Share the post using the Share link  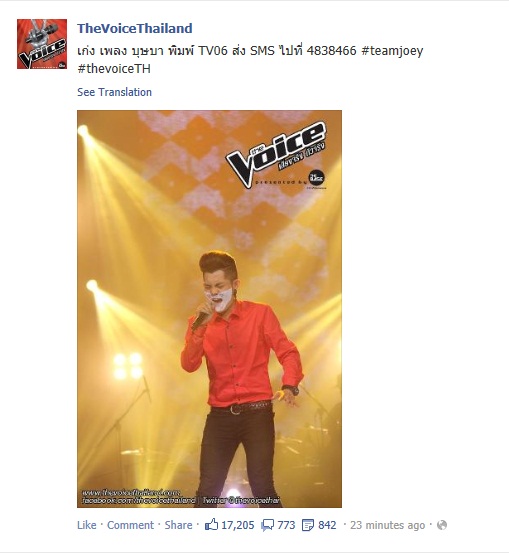[178, 525]
